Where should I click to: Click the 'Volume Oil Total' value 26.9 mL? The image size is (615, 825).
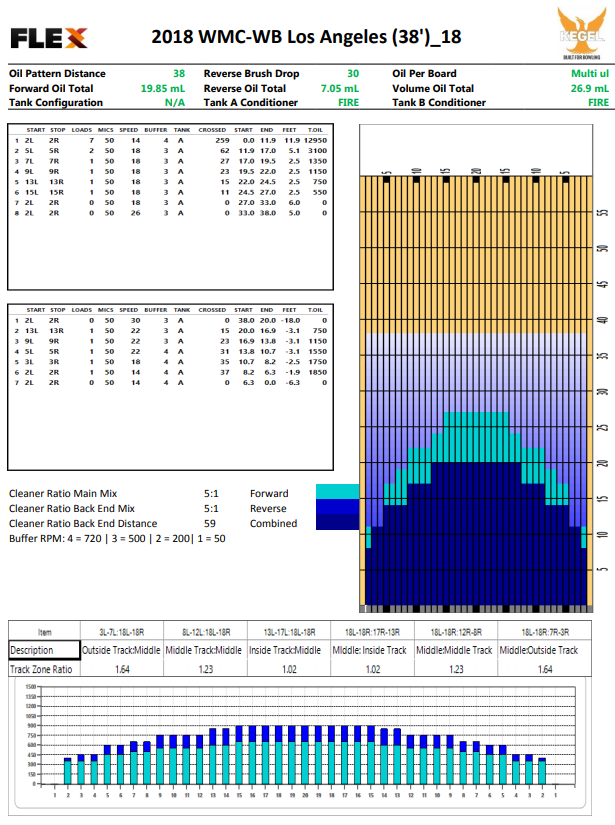point(590,88)
